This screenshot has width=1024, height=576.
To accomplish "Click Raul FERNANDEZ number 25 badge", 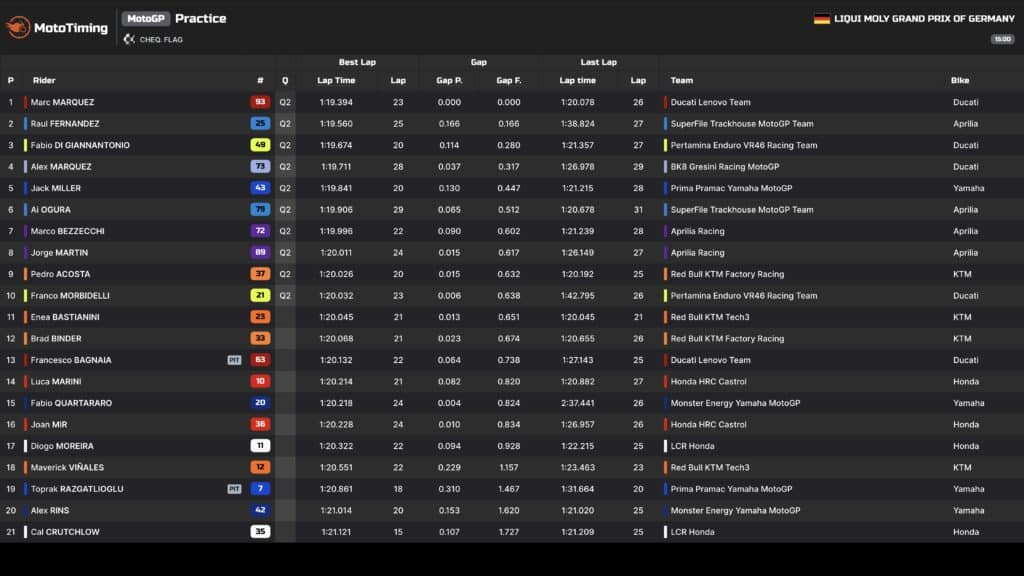I will 260,123.
